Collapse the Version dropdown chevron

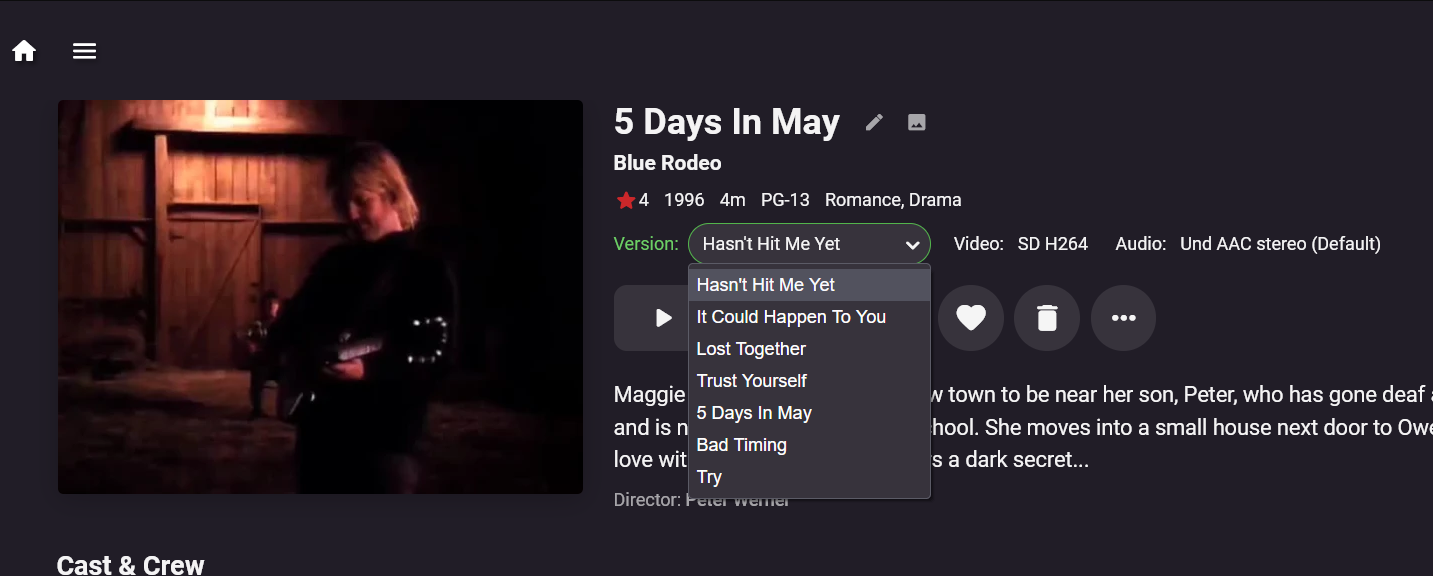912,245
